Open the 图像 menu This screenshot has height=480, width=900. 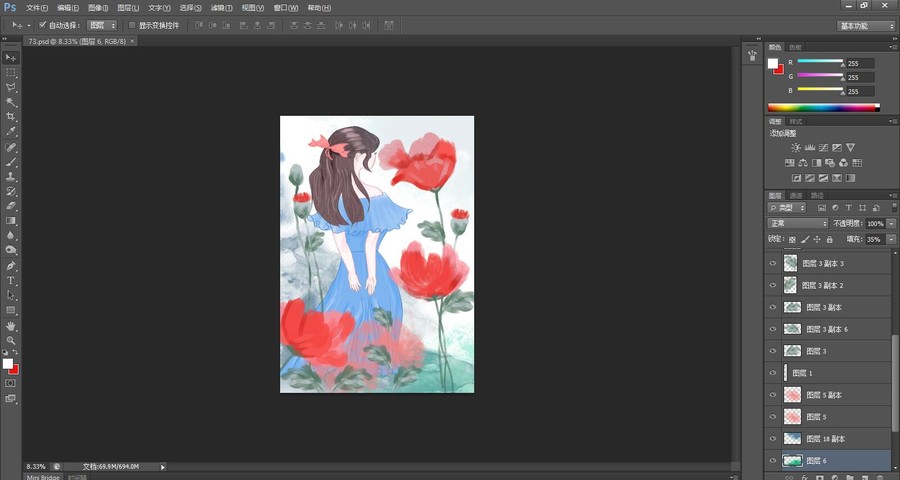point(98,8)
